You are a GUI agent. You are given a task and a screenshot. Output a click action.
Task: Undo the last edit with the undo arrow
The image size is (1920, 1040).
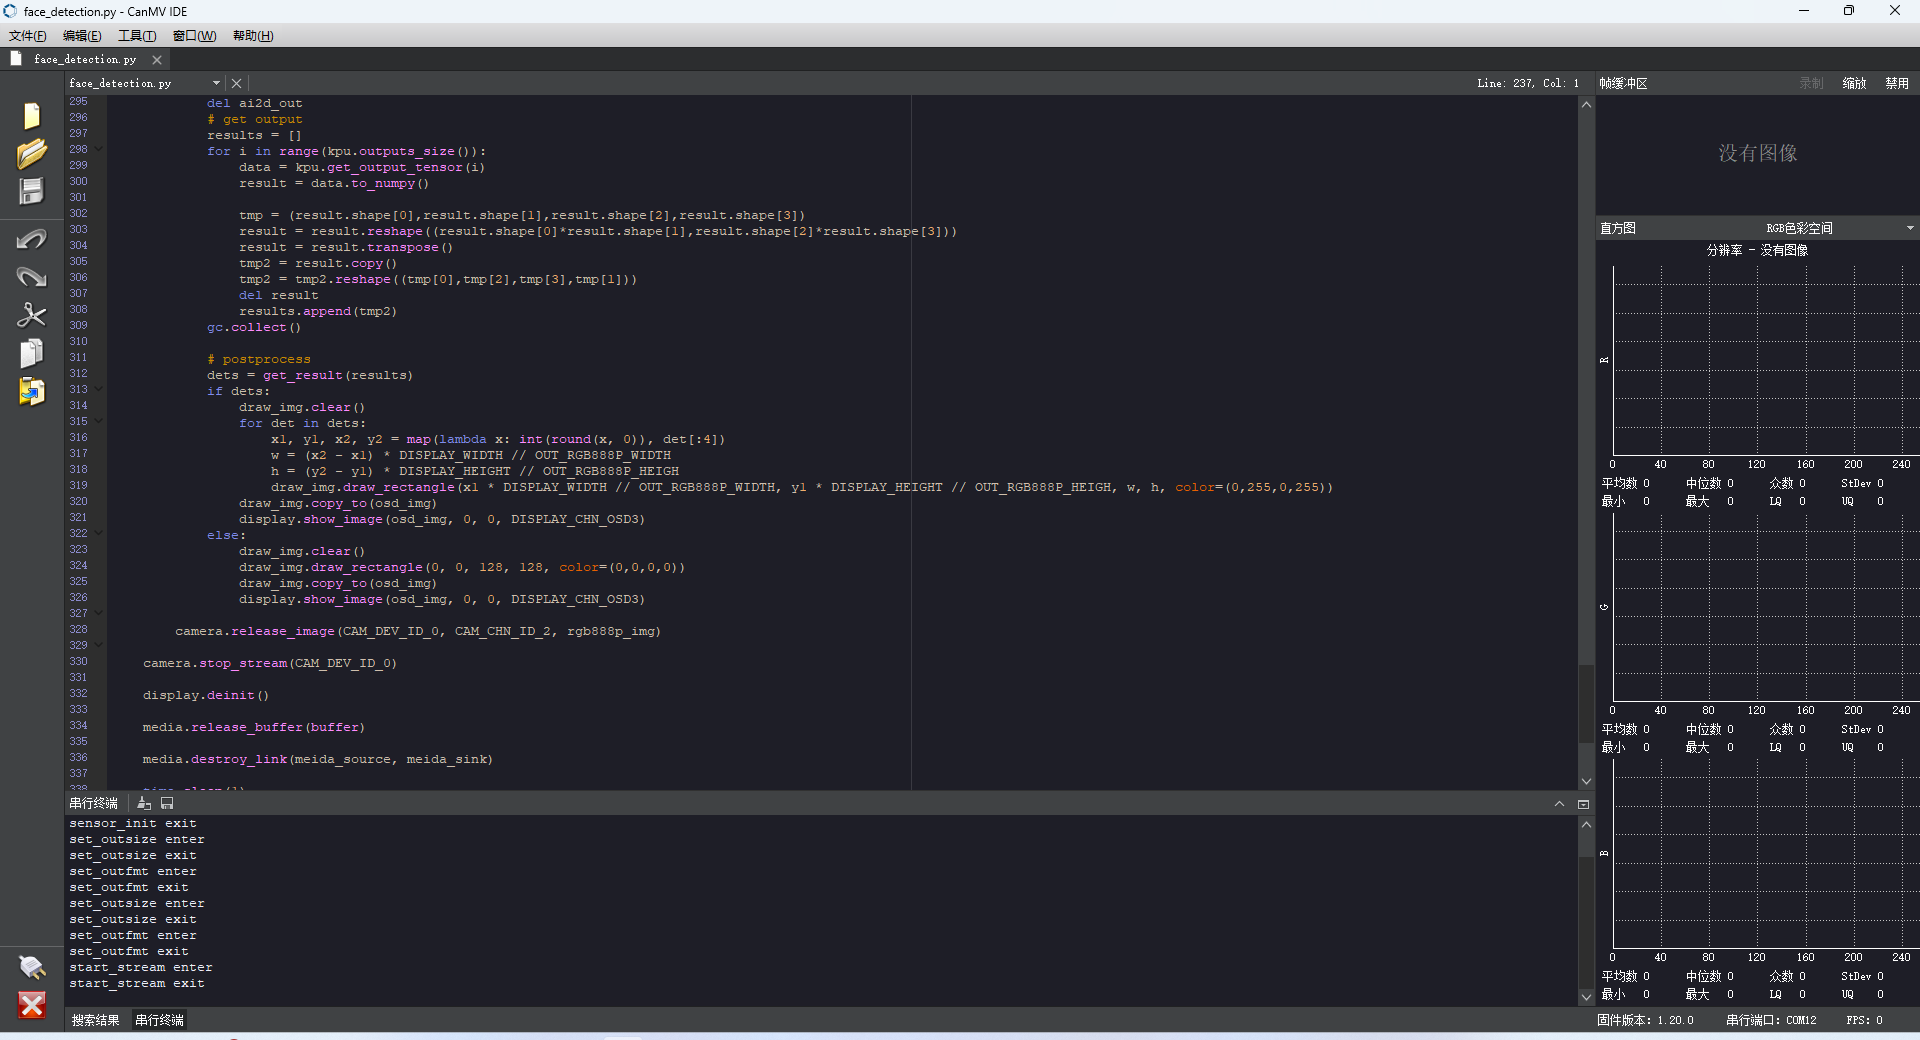32,239
